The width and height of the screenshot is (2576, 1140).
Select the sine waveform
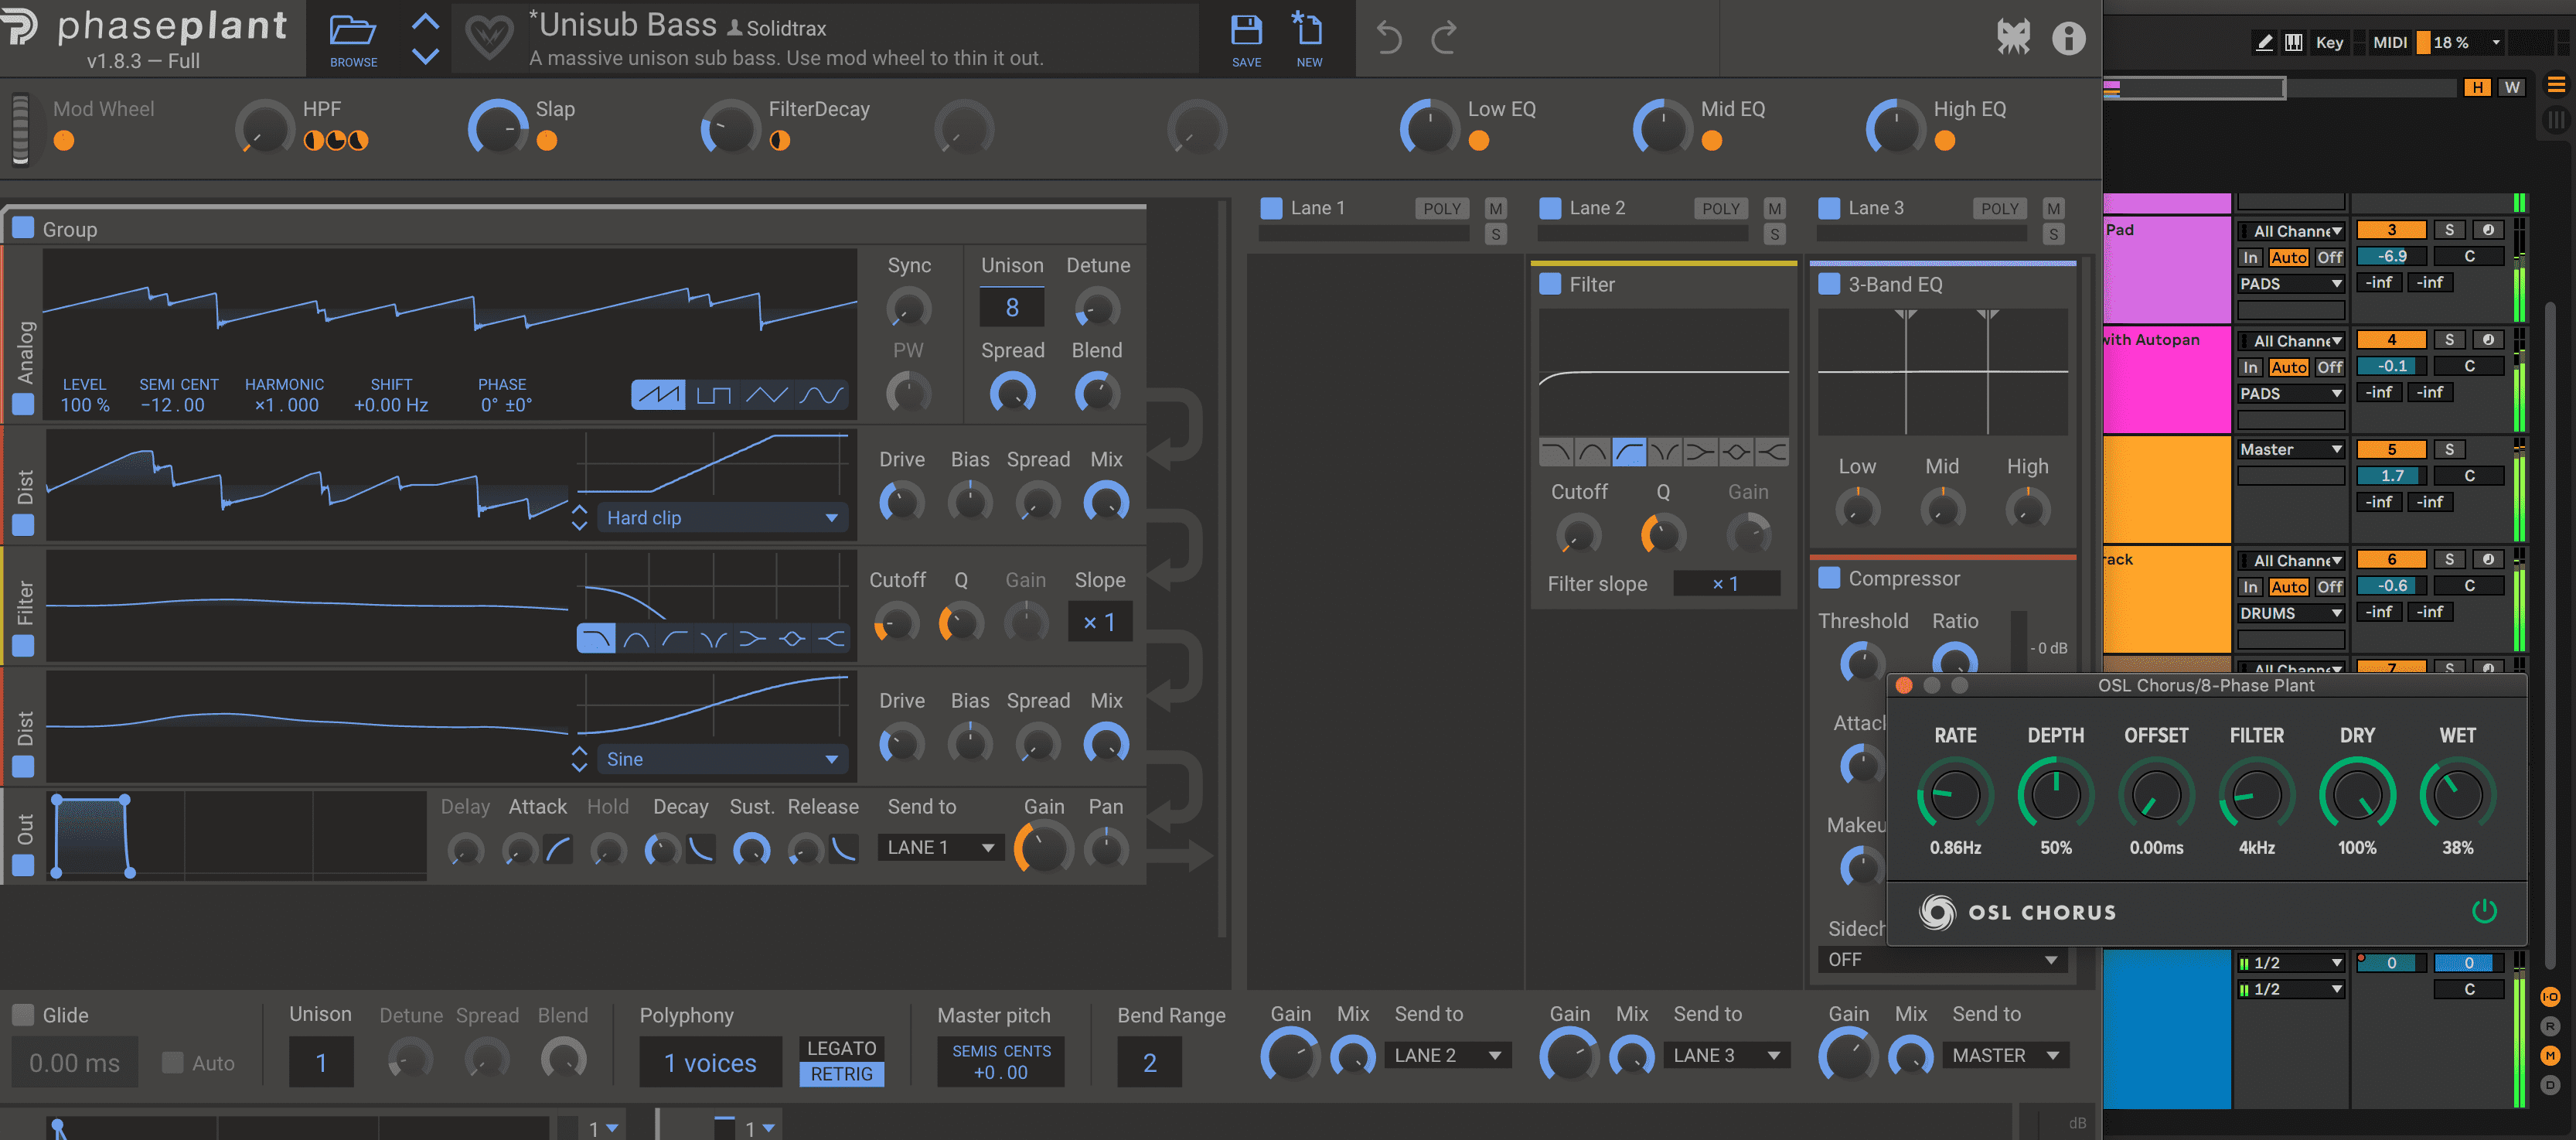(820, 395)
